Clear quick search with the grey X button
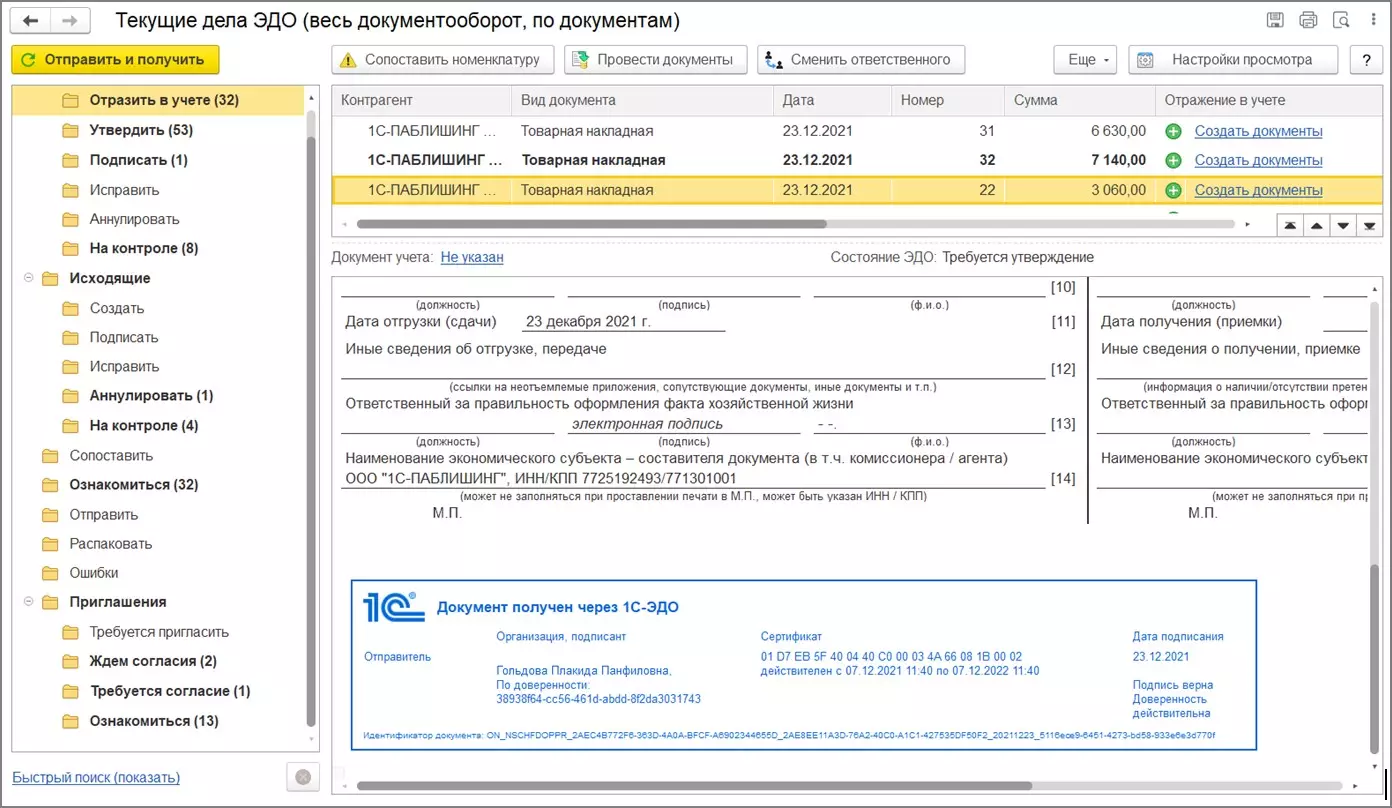 pyautogui.click(x=303, y=777)
